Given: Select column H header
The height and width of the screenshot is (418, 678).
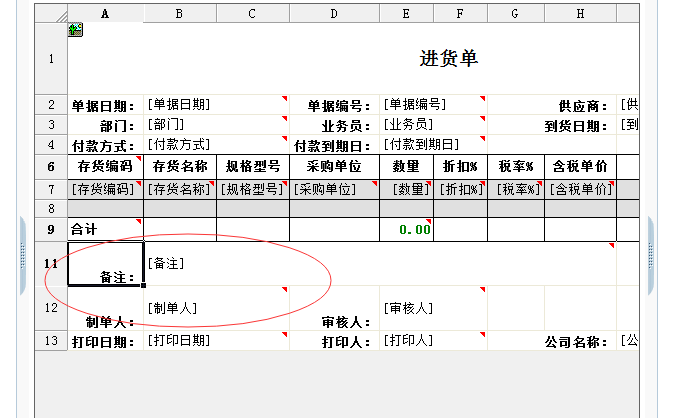Looking at the screenshot, I should (580, 14).
